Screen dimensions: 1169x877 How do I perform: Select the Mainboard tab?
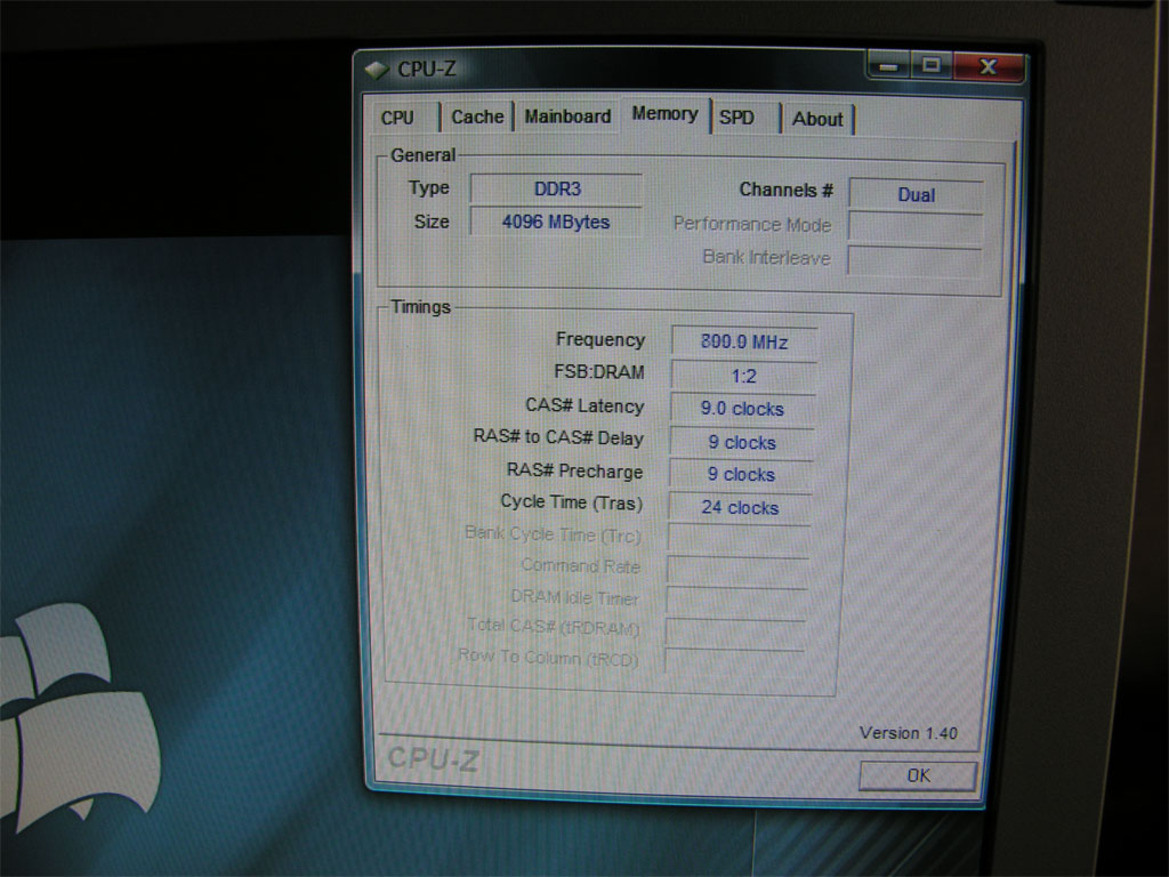coord(567,116)
